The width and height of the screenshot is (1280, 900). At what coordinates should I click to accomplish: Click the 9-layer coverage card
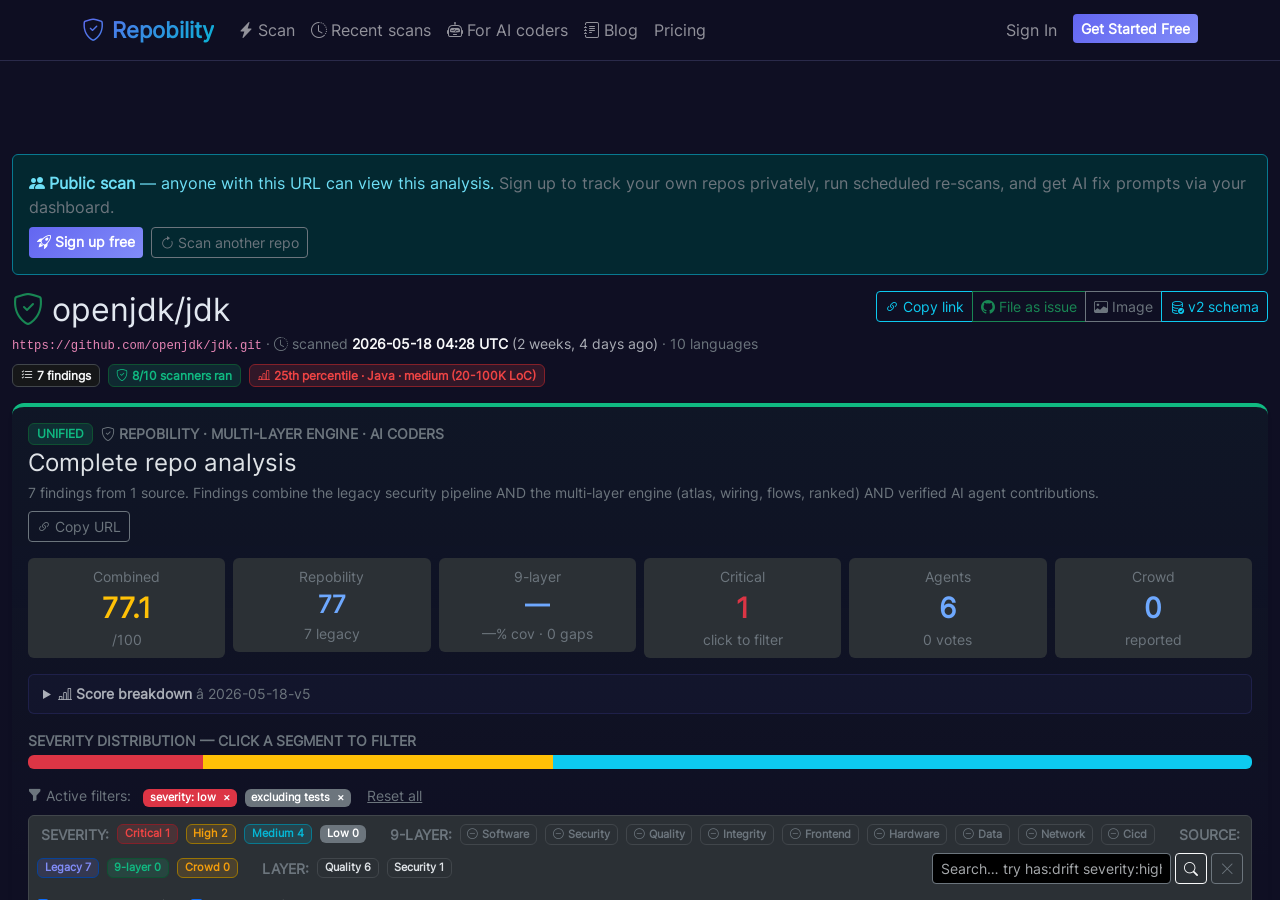click(537, 605)
